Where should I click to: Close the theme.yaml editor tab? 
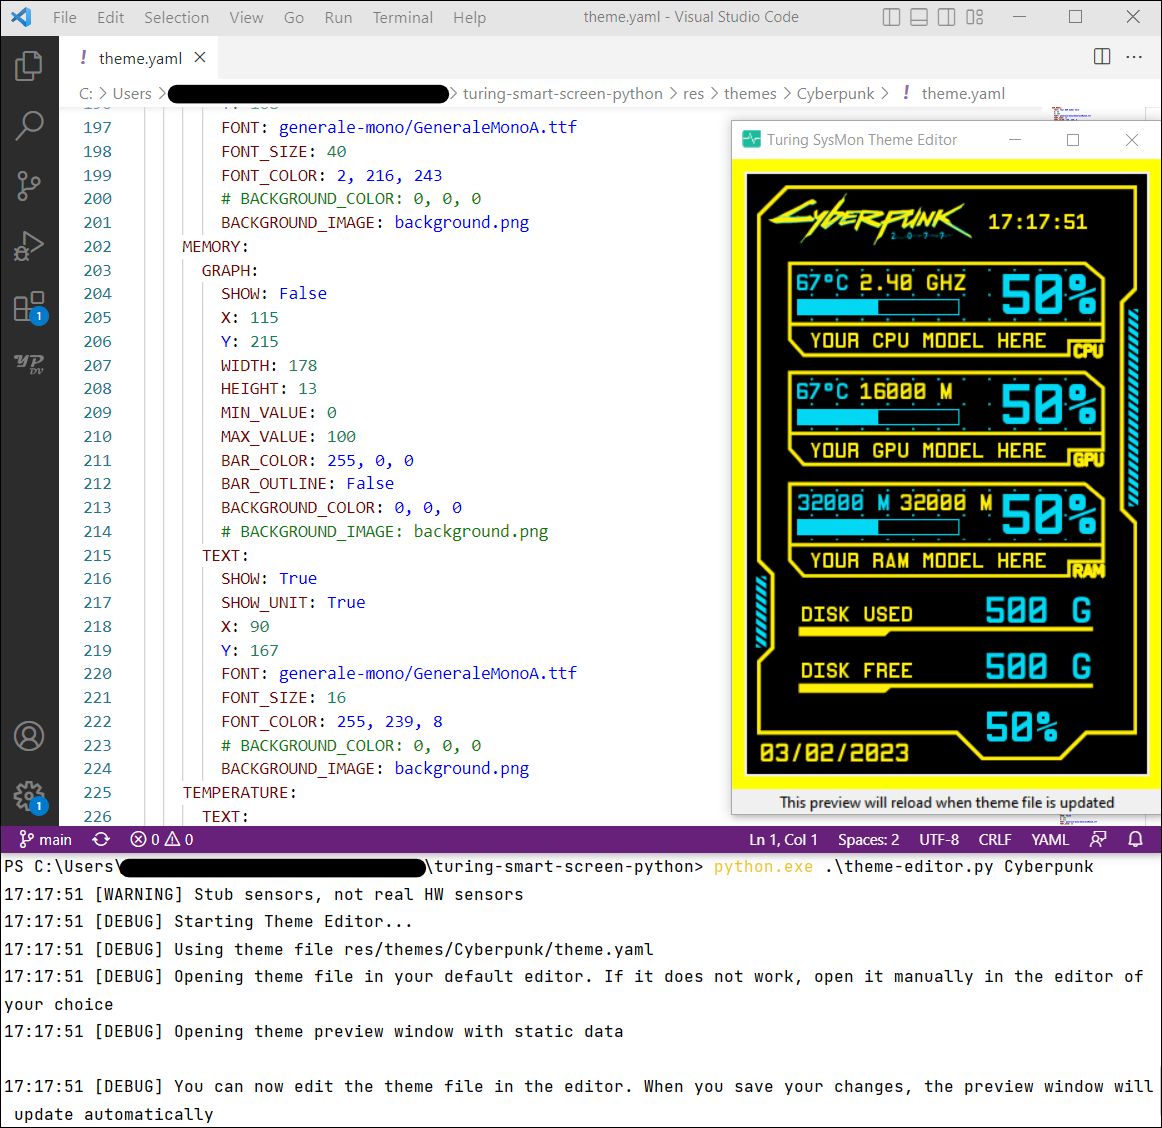tap(200, 57)
